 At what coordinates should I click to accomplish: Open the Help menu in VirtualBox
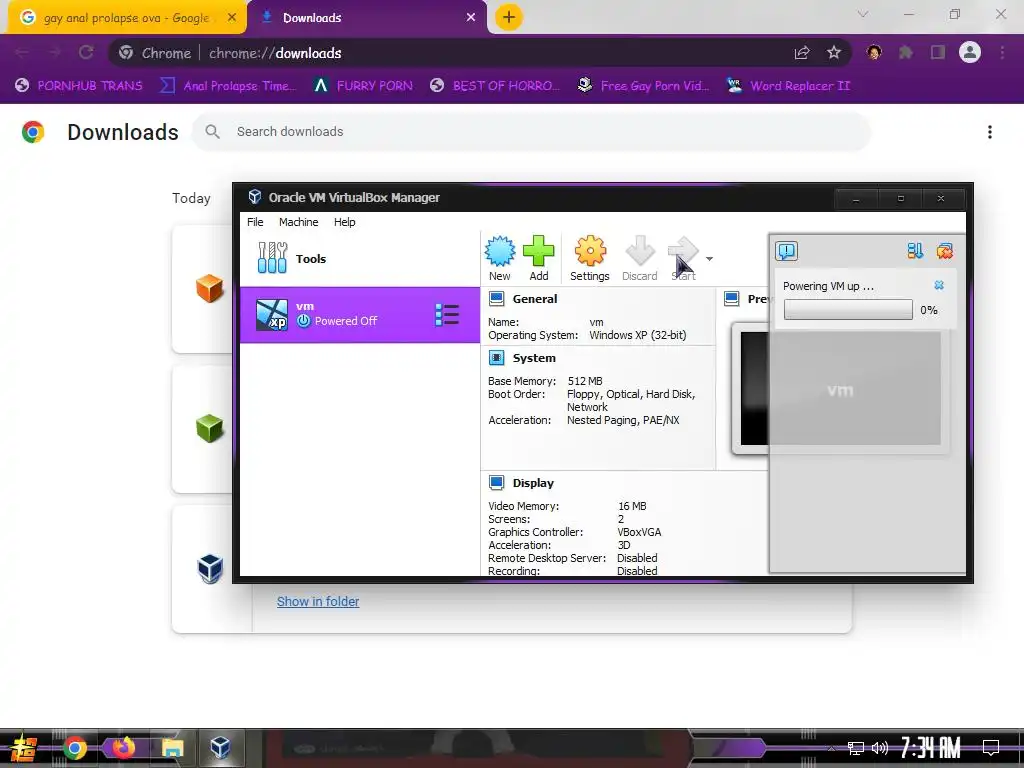click(x=344, y=222)
